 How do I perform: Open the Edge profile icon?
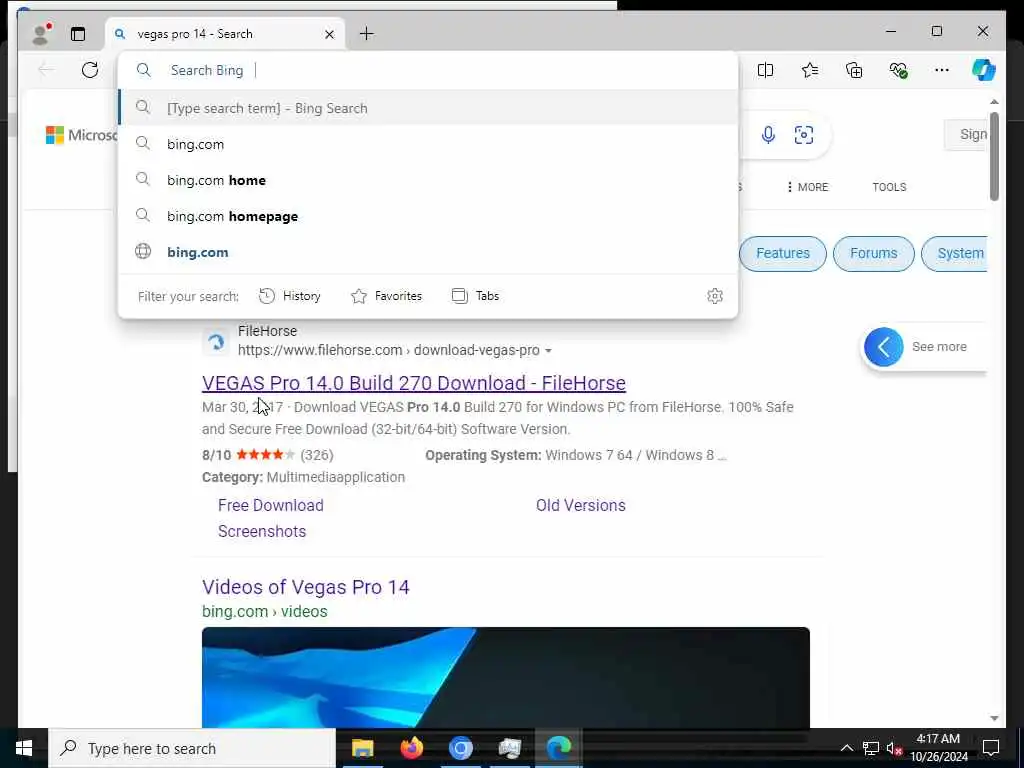[41, 34]
